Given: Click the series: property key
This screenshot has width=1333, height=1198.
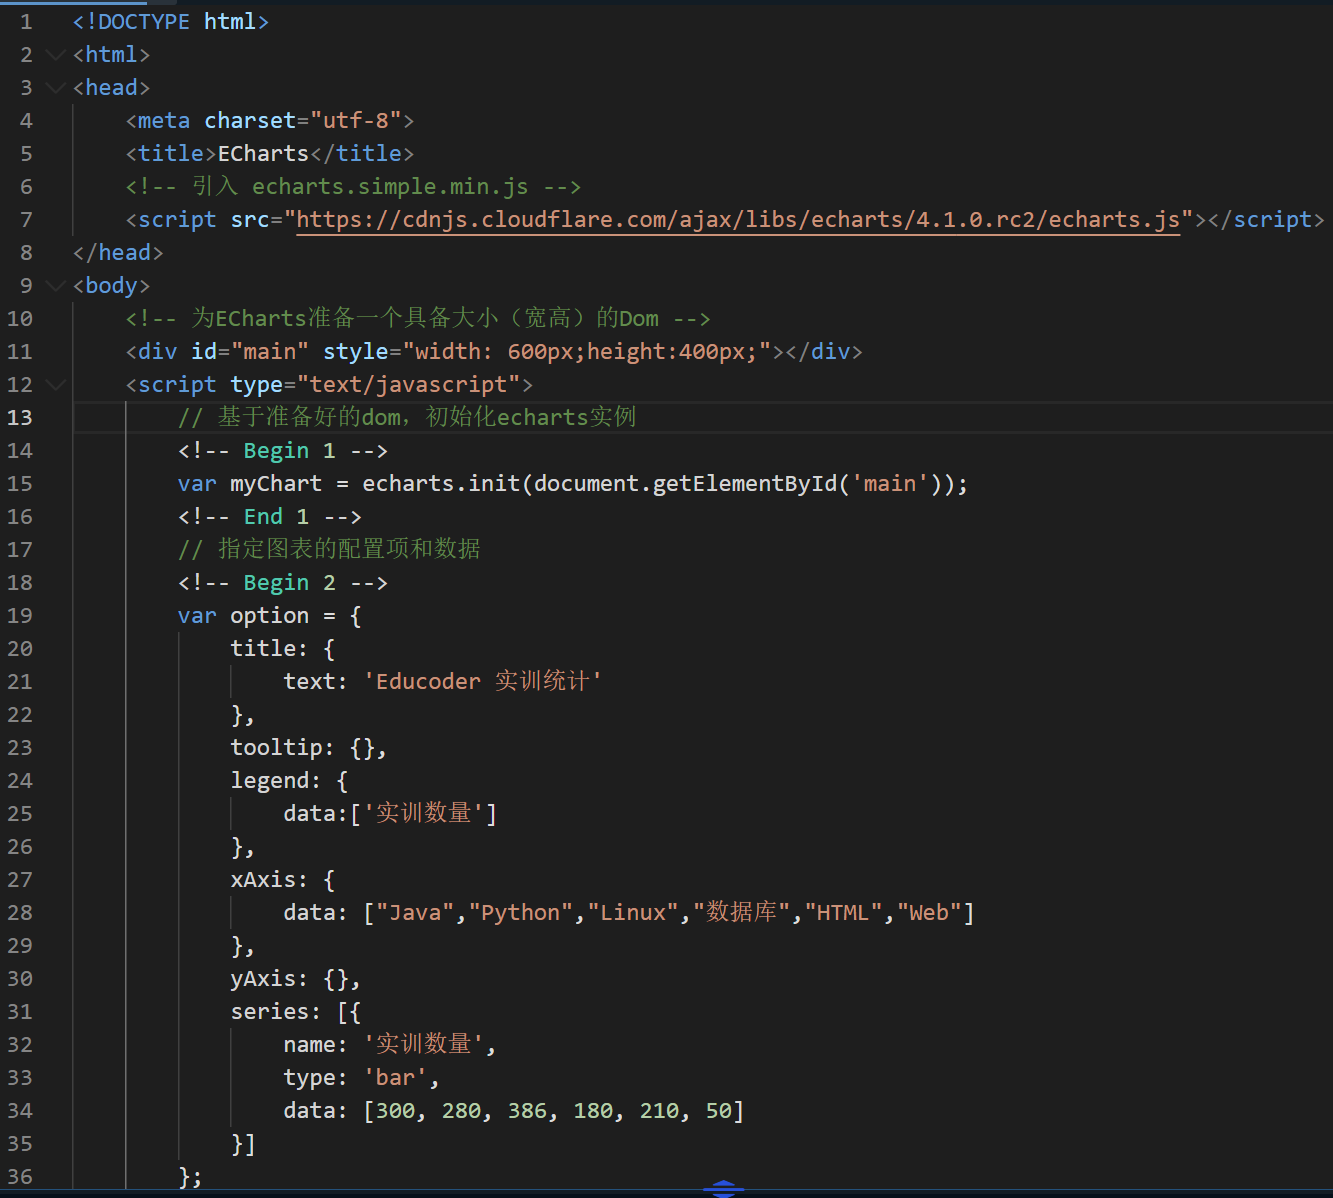Looking at the screenshot, I should click(x=276, y=1012).
